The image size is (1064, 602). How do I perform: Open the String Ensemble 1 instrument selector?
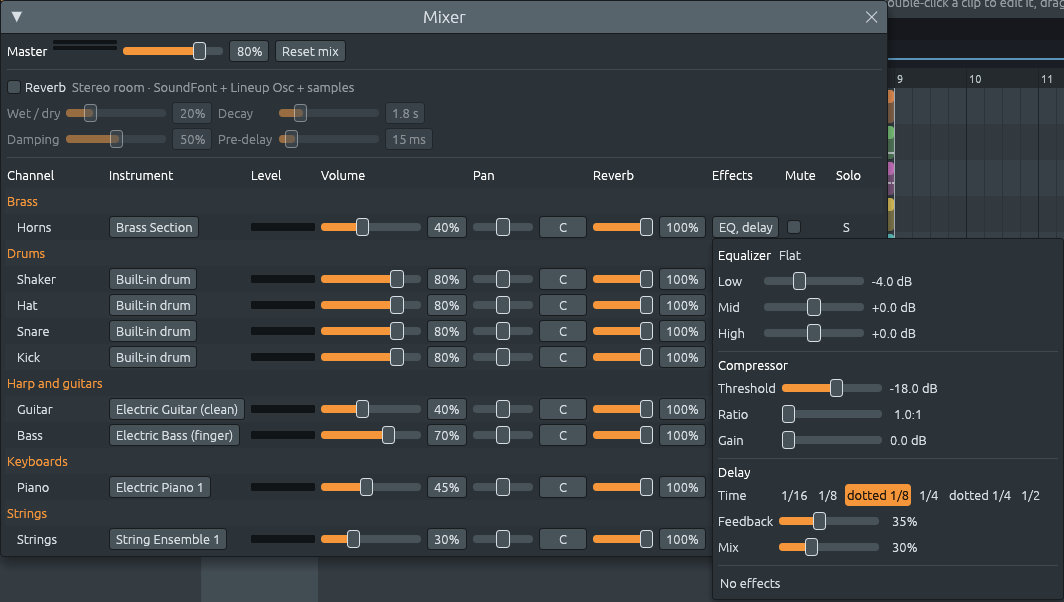tap(168, 540)
